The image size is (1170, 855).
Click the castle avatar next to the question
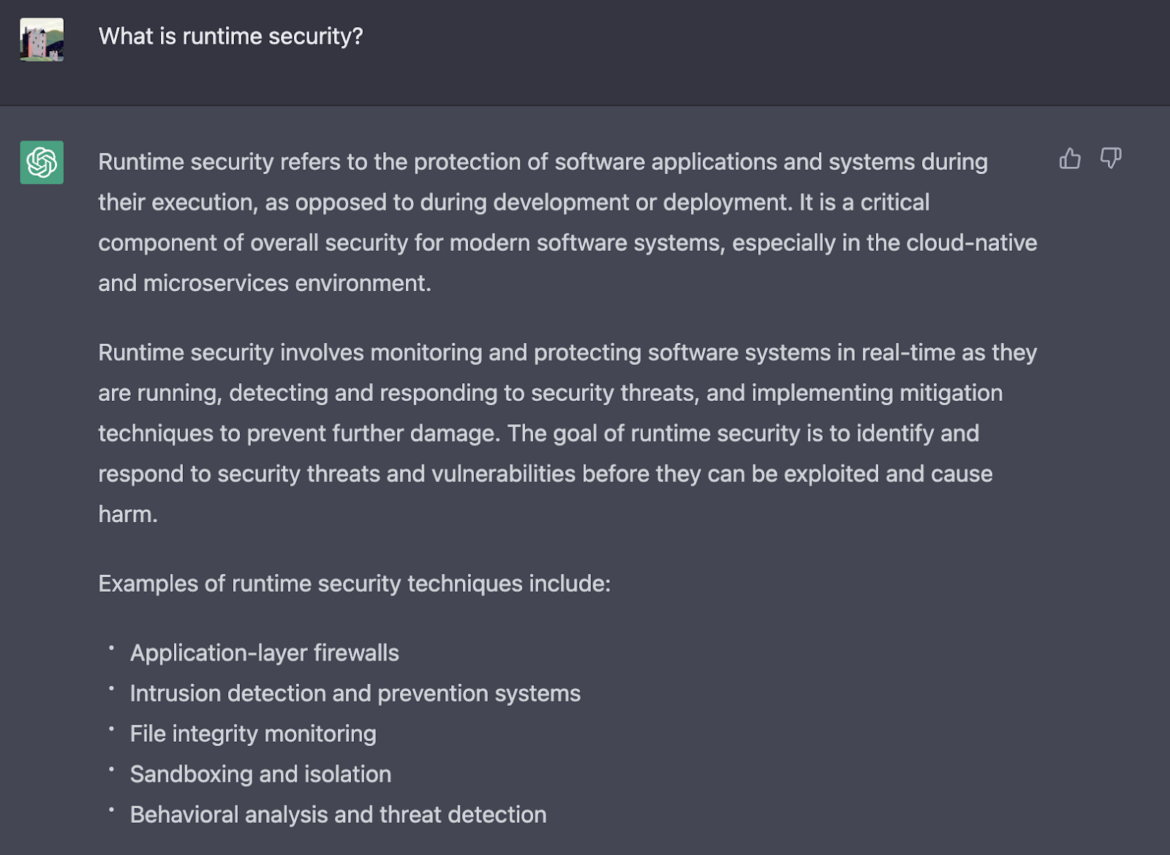tap(40, 37)
